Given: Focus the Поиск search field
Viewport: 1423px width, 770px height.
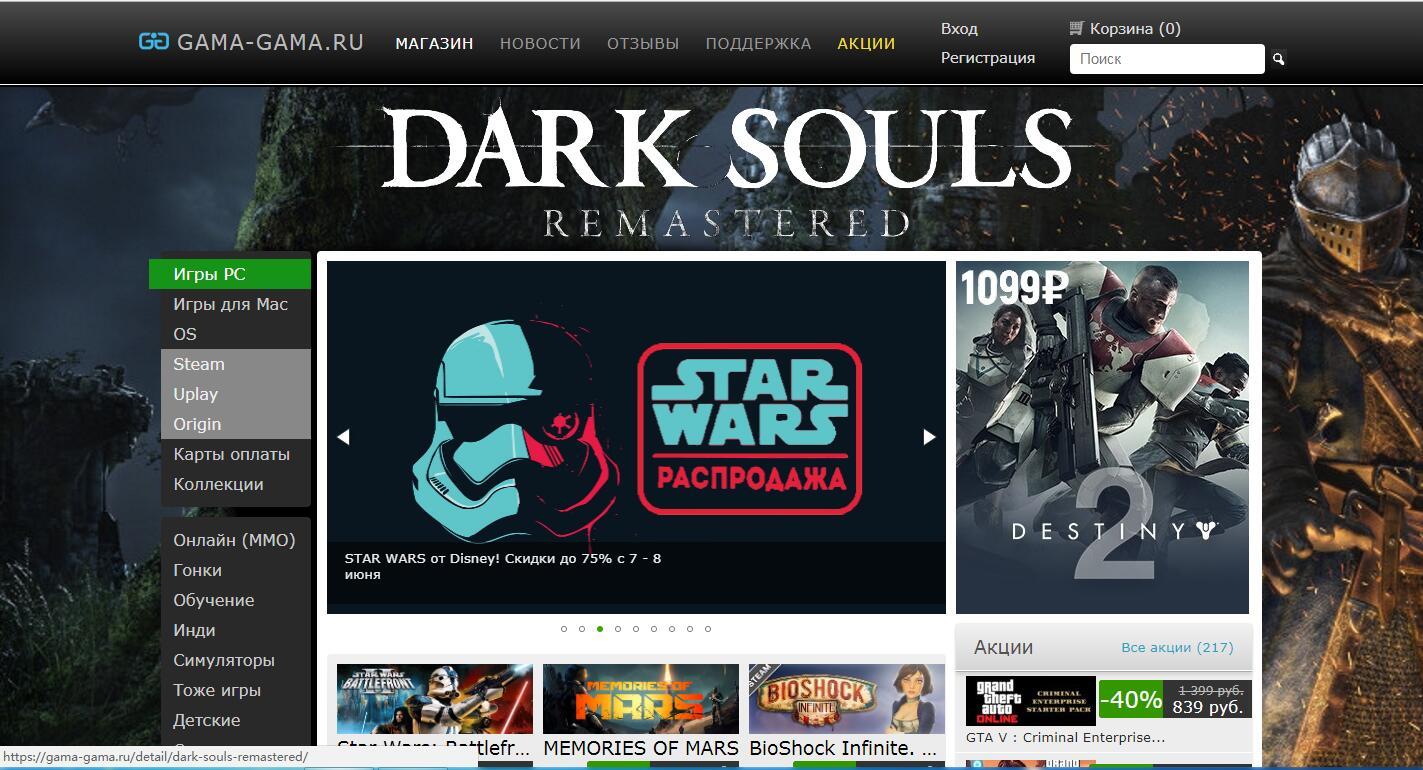Looking at the screenshot, I should pyautogui.click(x=1167, y=59).
